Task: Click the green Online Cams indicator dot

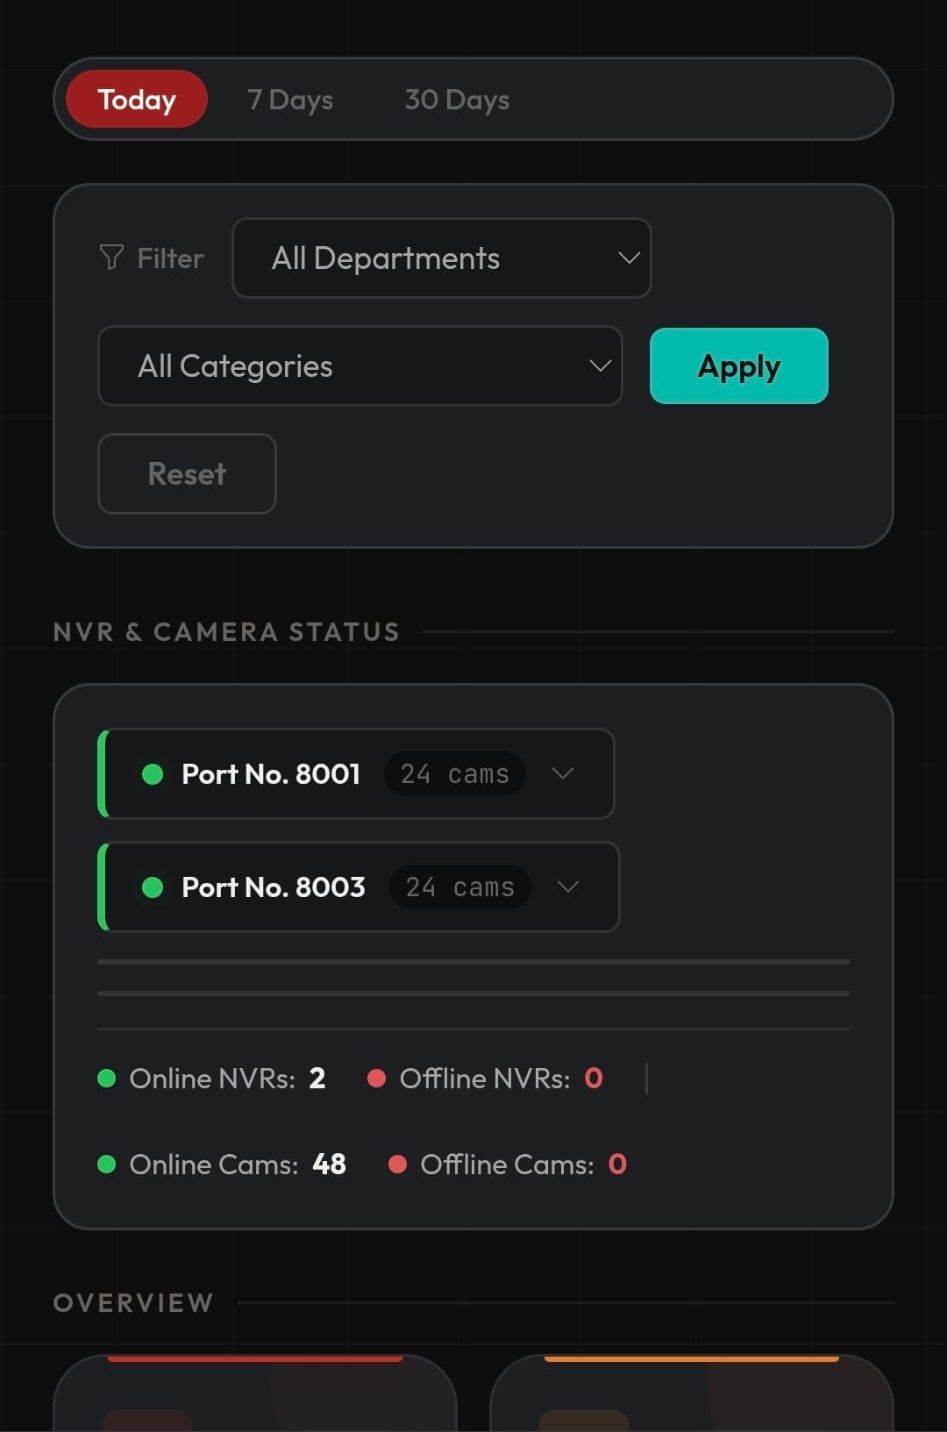Action: click(x=107, y=1164)
